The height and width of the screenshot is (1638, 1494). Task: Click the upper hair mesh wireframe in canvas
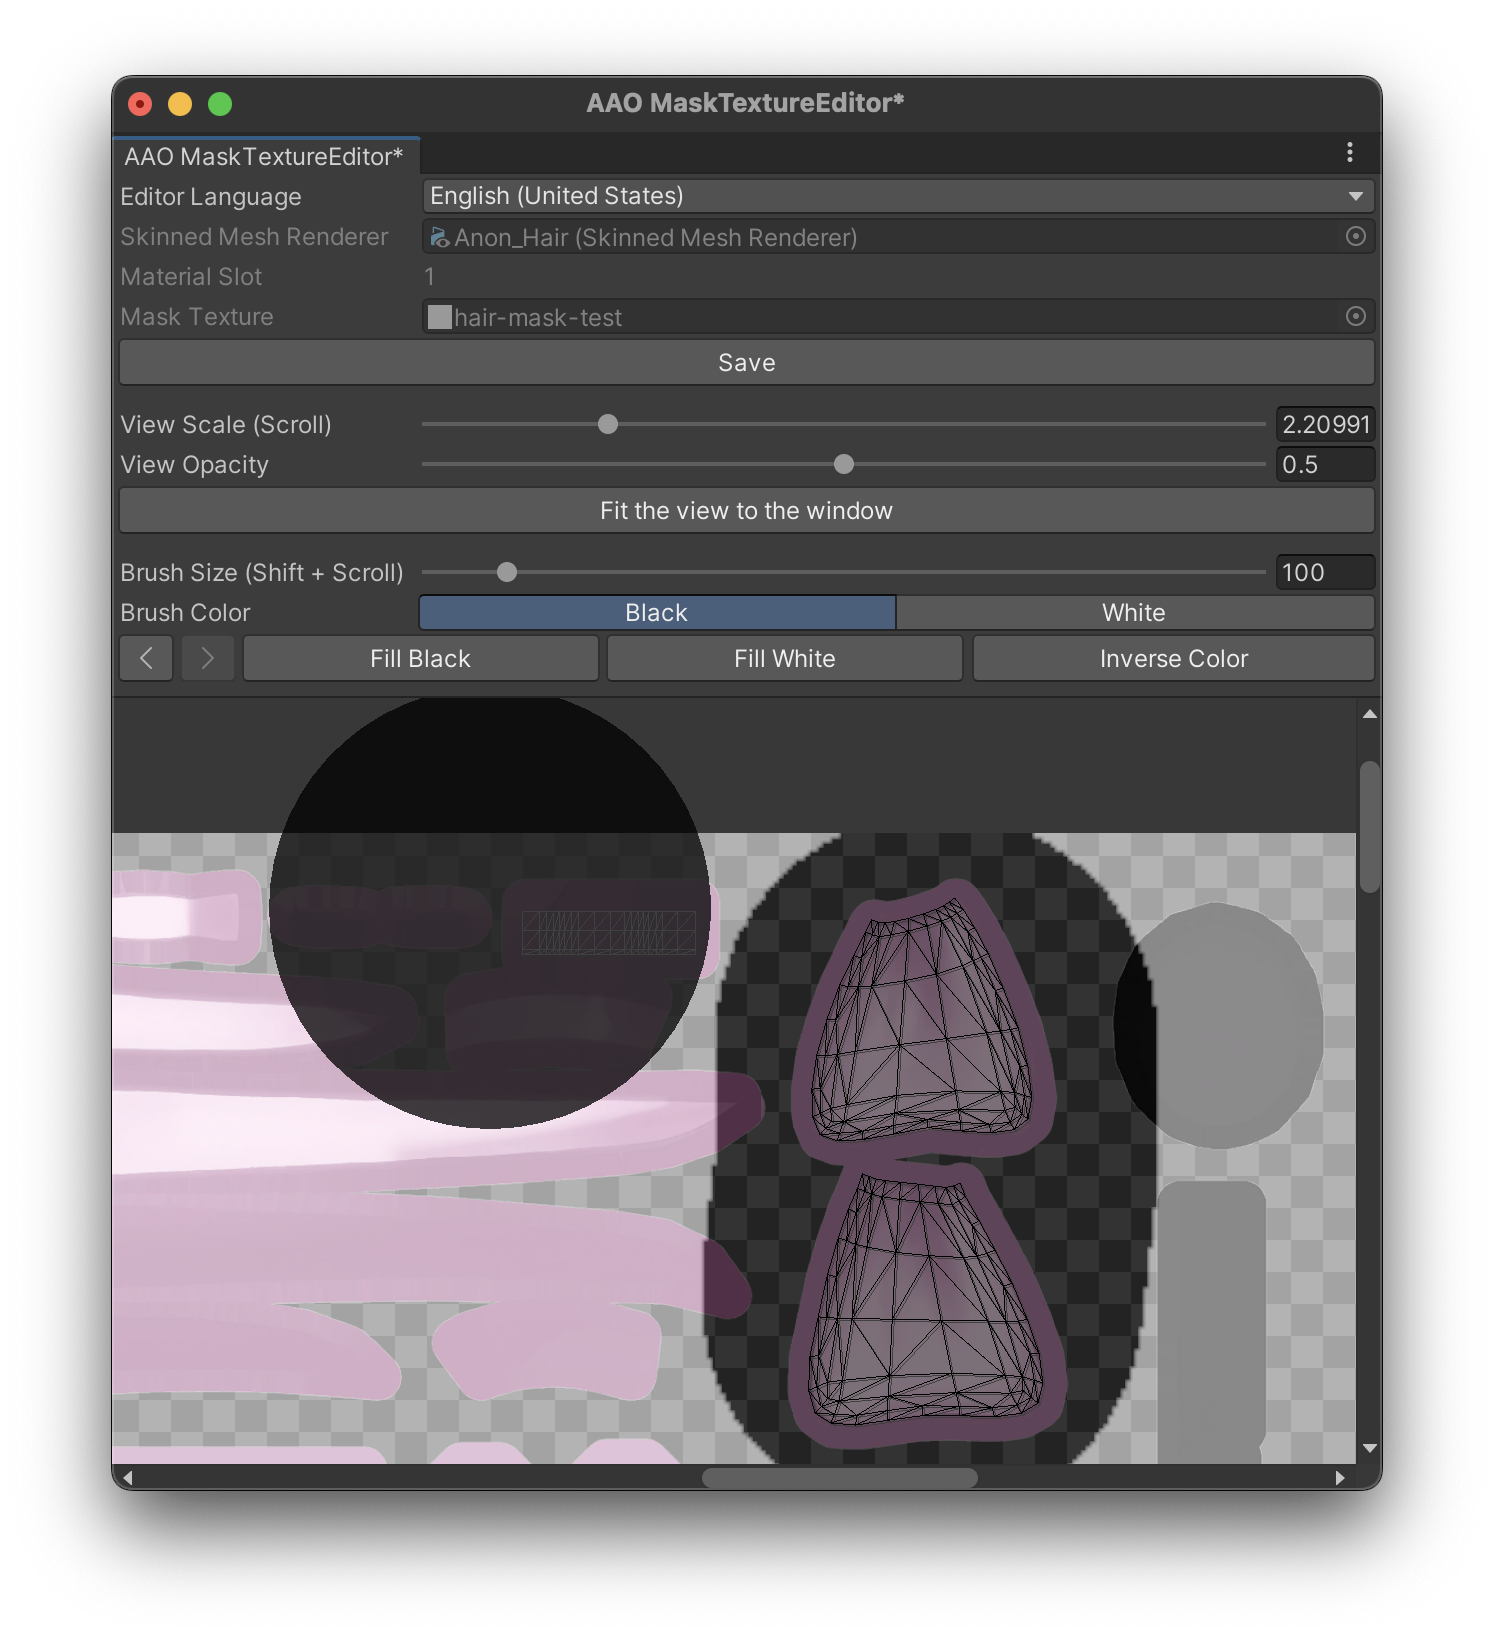coord(922,1020)
